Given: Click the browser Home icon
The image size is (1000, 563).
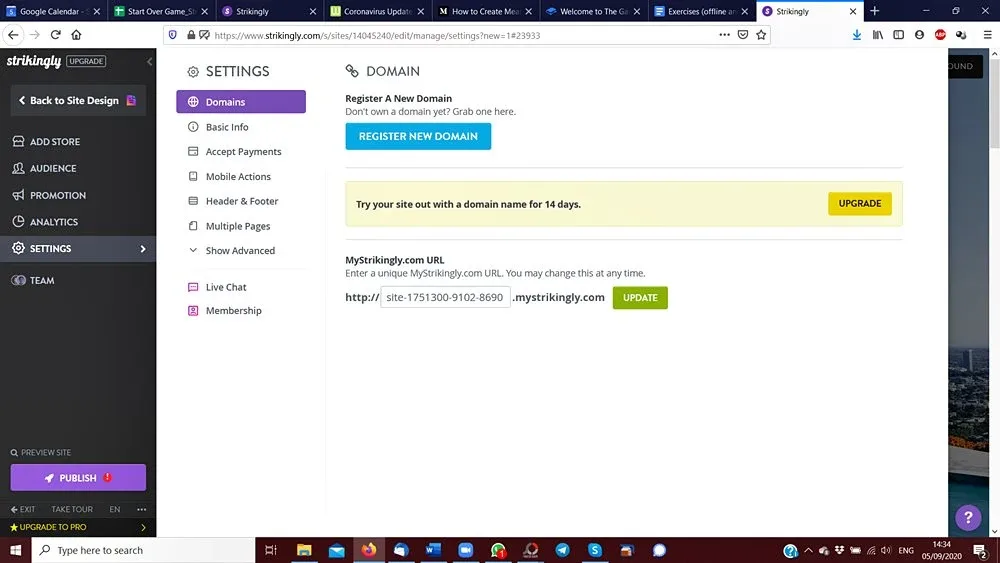Looking at the screenshot, I should click(x=76, y=35).
